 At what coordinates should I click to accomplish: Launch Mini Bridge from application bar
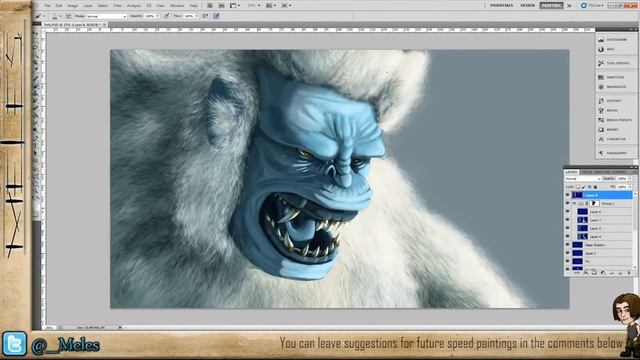(221, 6)
